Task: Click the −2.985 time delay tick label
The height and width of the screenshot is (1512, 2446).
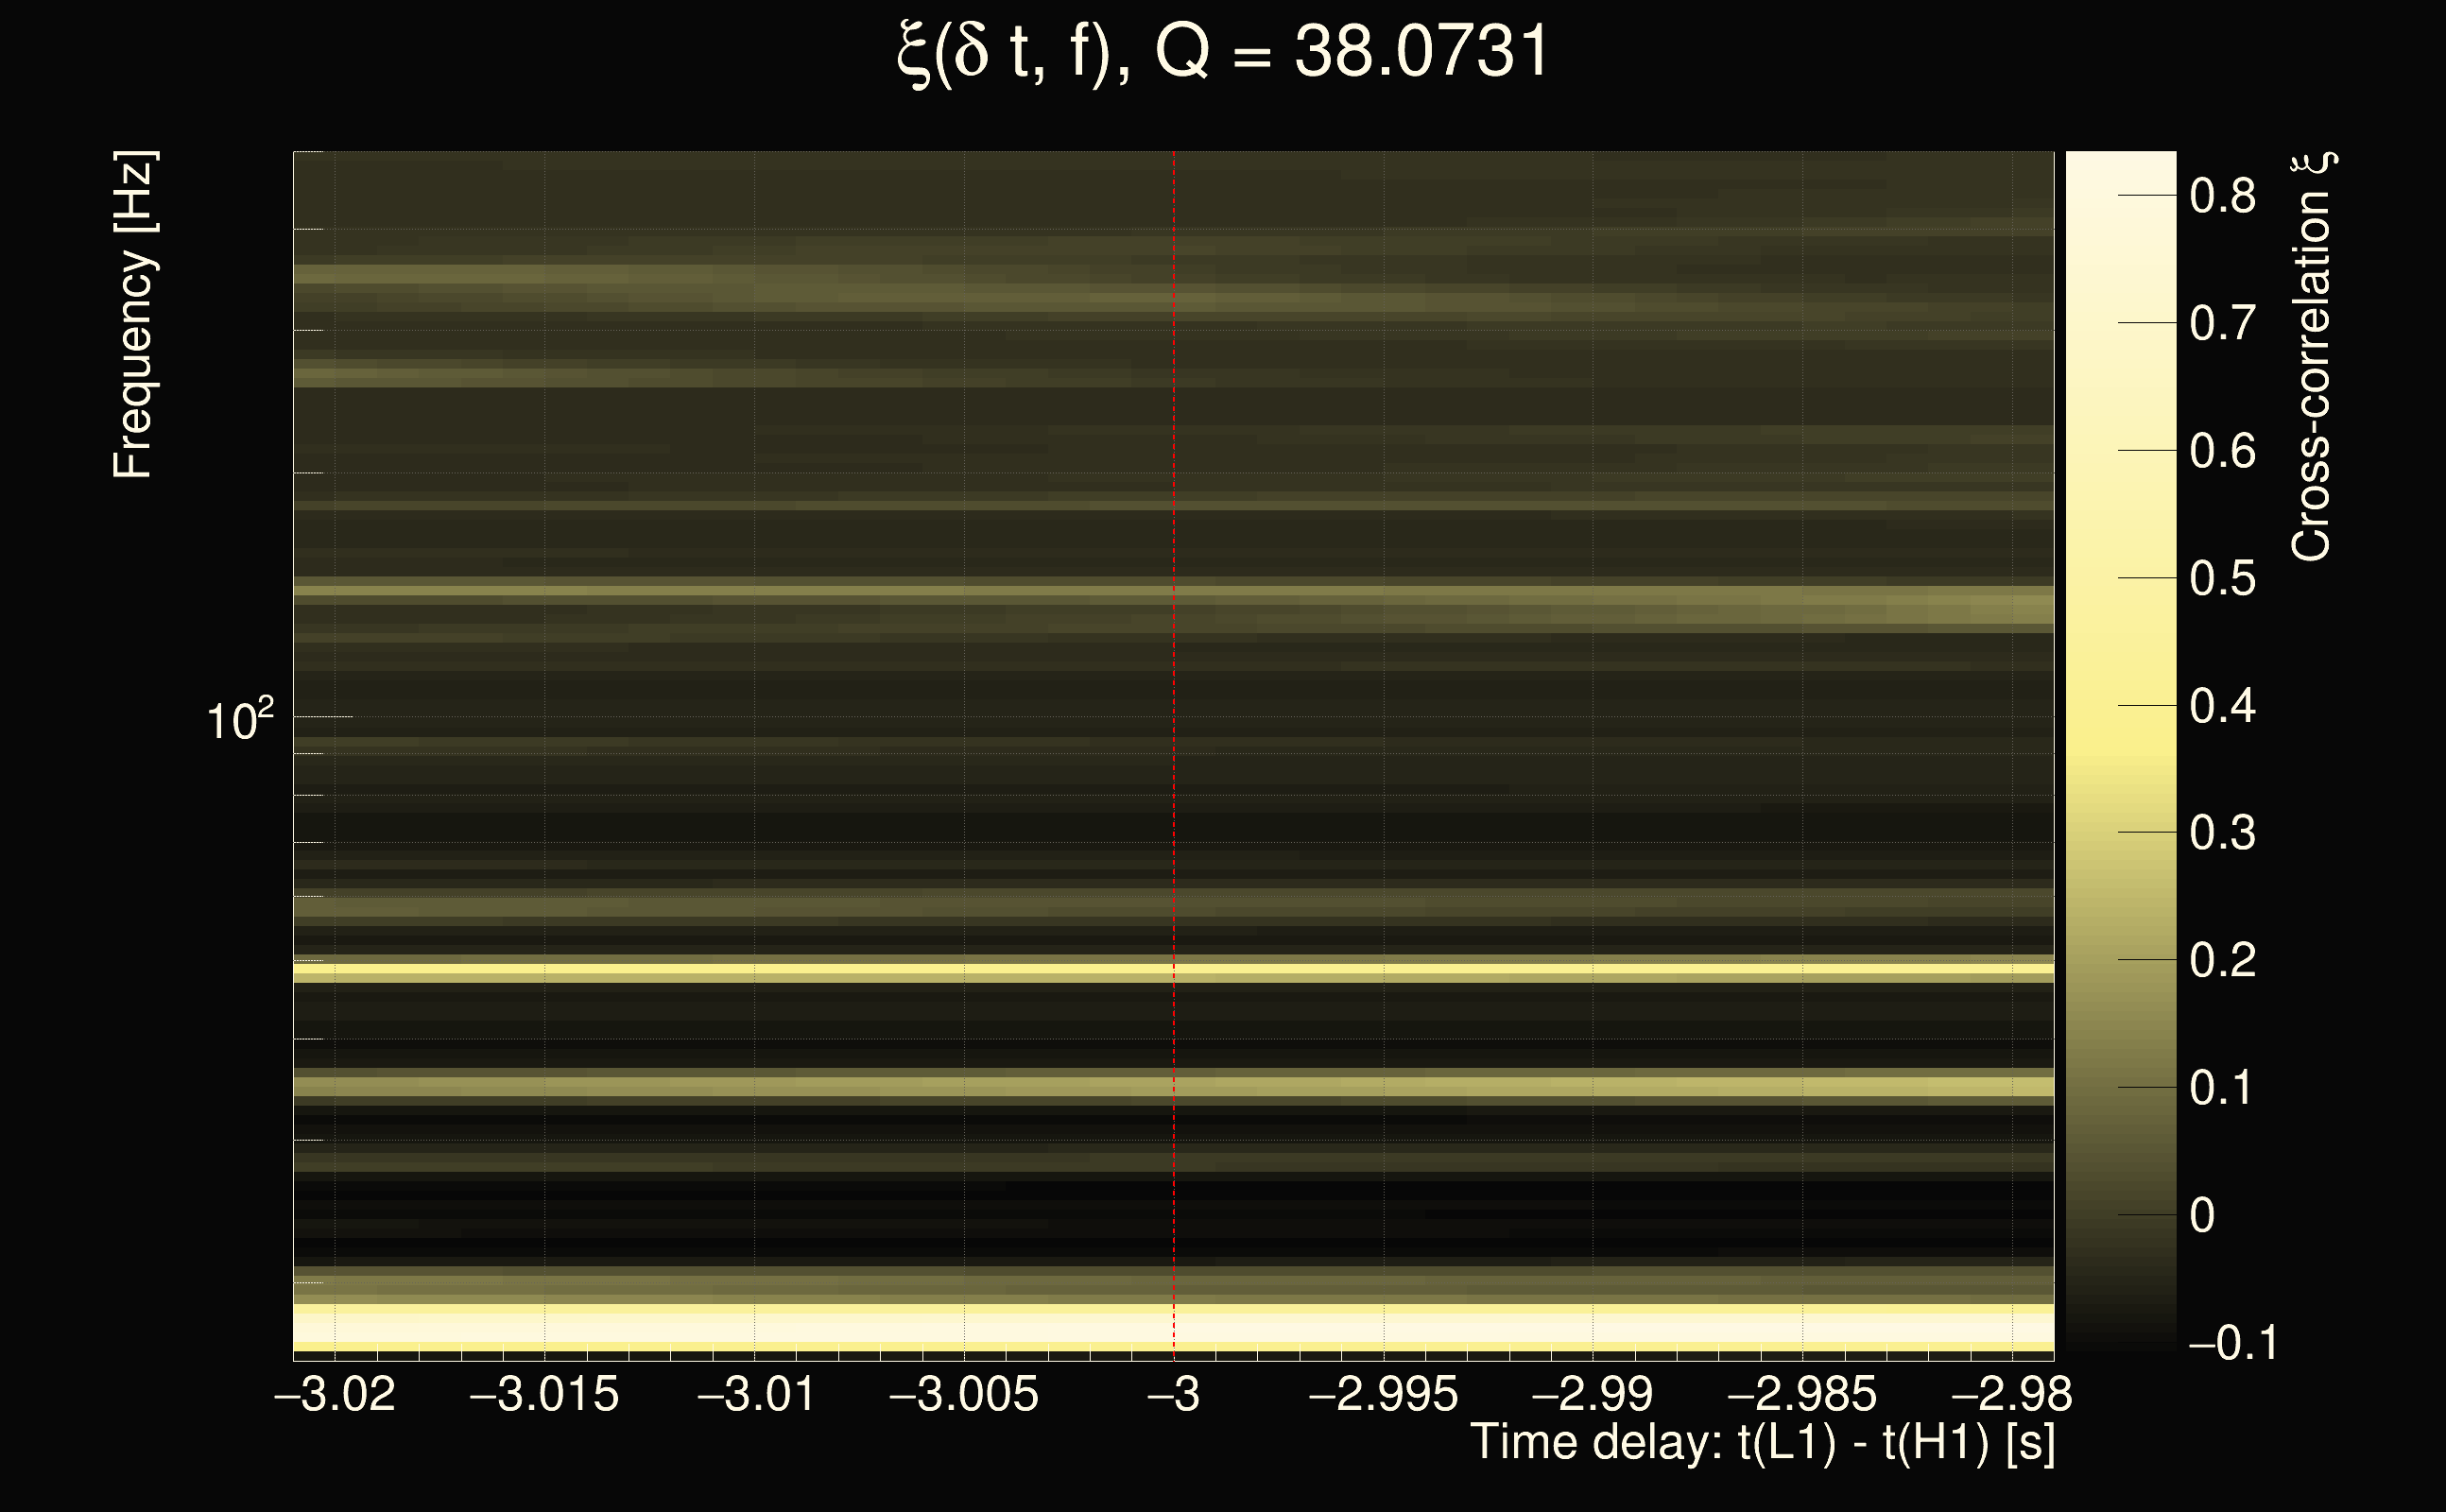Action: point(1802,1394)
